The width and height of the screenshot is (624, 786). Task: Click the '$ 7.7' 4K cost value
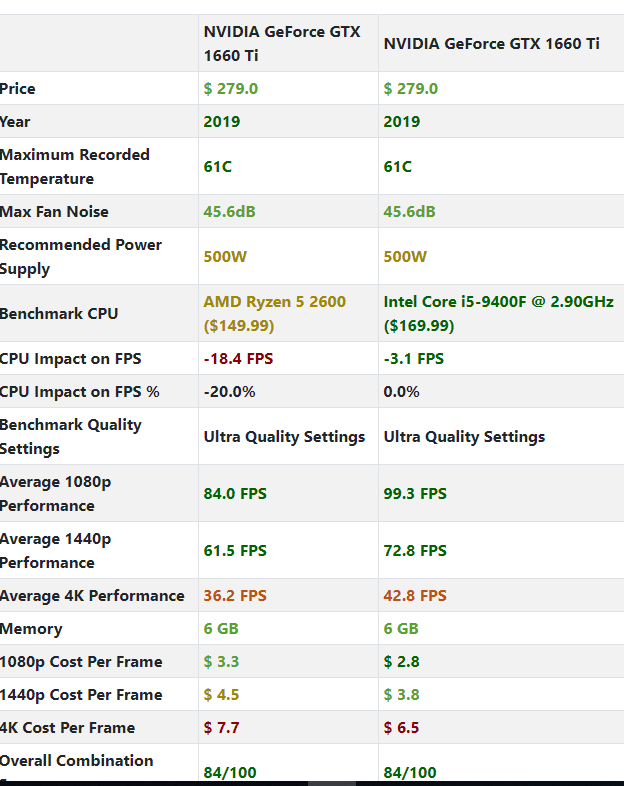click(x=222, y=728)
